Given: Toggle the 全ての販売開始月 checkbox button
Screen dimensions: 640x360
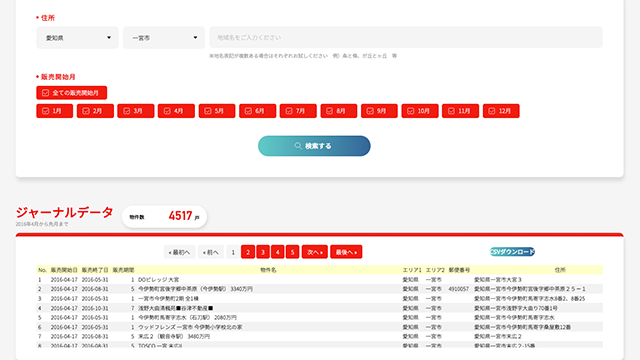Looking at the screenshot, I should coord(71,93).
